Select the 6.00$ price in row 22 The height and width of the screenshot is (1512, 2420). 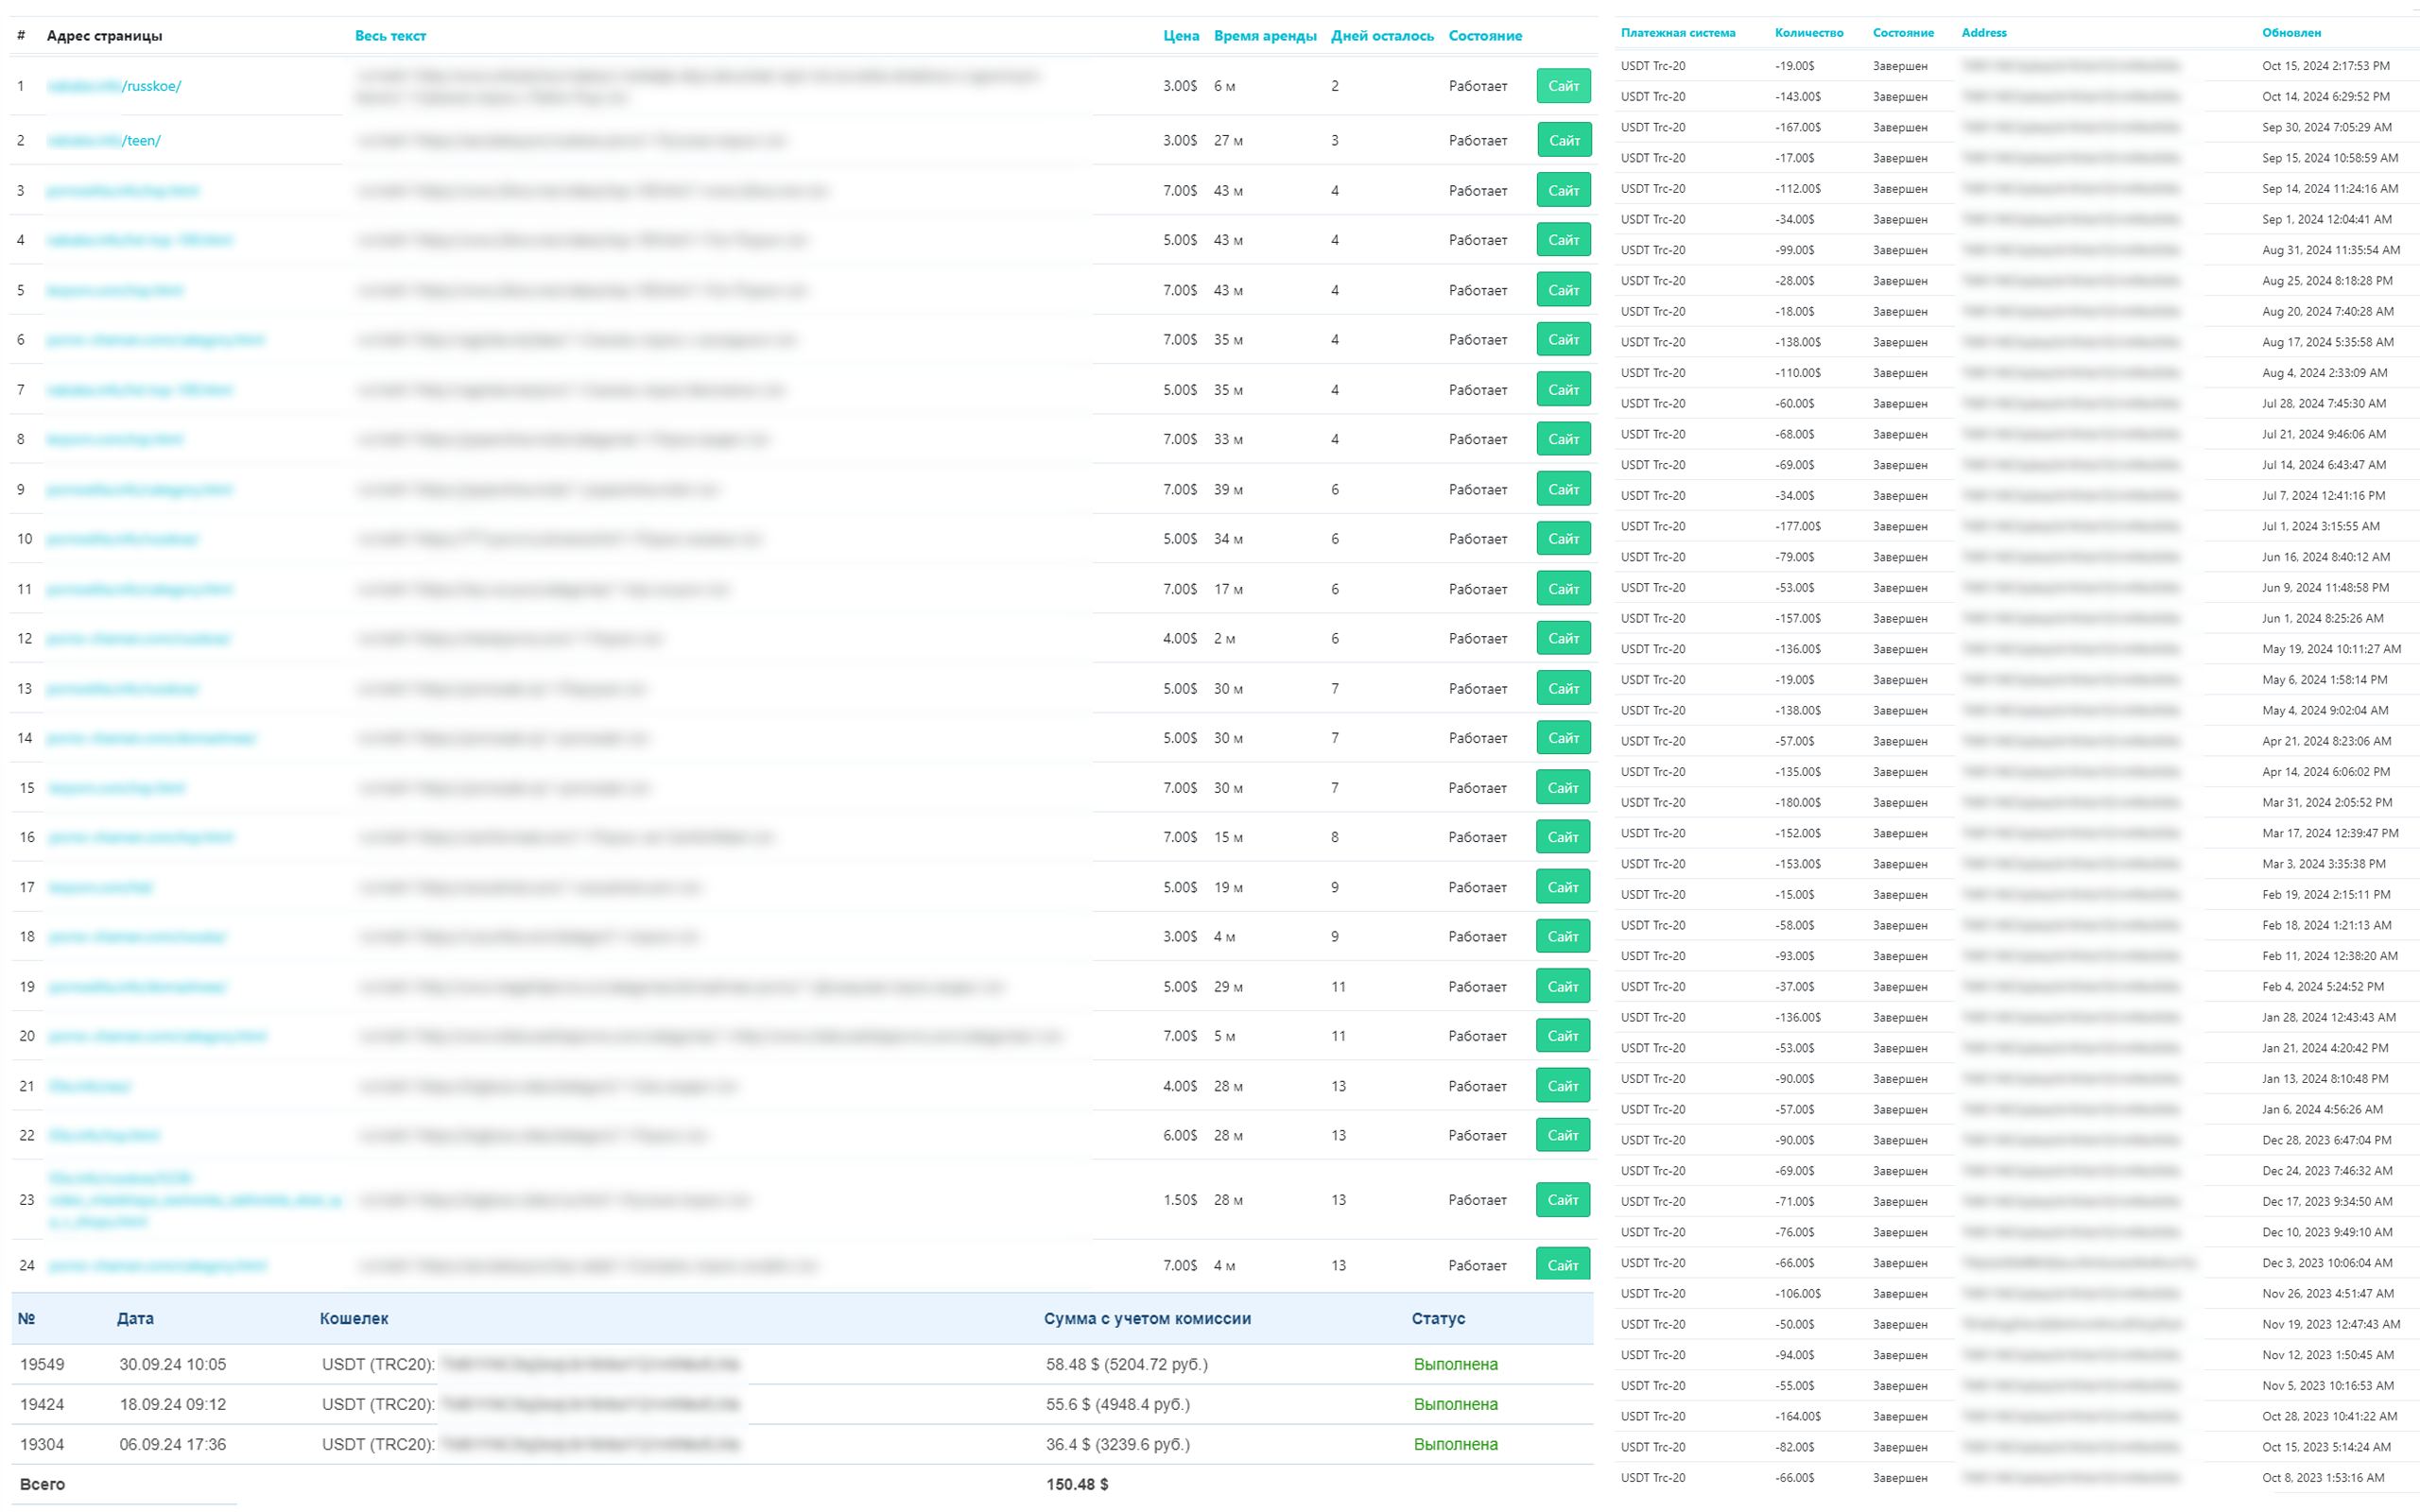point(1180,1136)
